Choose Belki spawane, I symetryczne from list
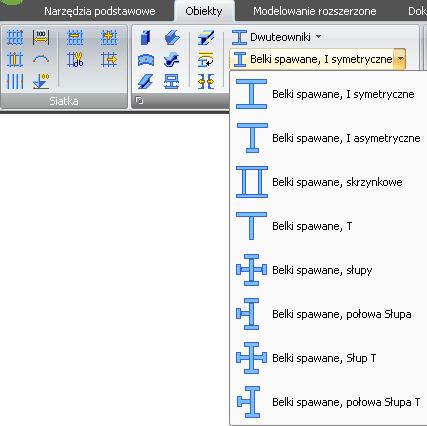Image resolution: width=427 pixels, height=426 pixels. 328,94
